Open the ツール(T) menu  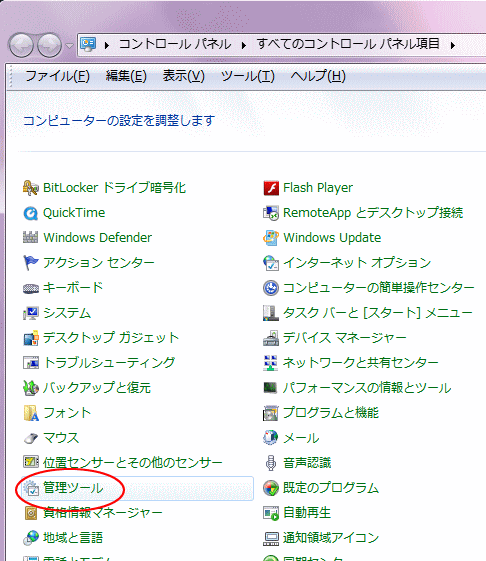pyautogui.click(x=248, y=76)
